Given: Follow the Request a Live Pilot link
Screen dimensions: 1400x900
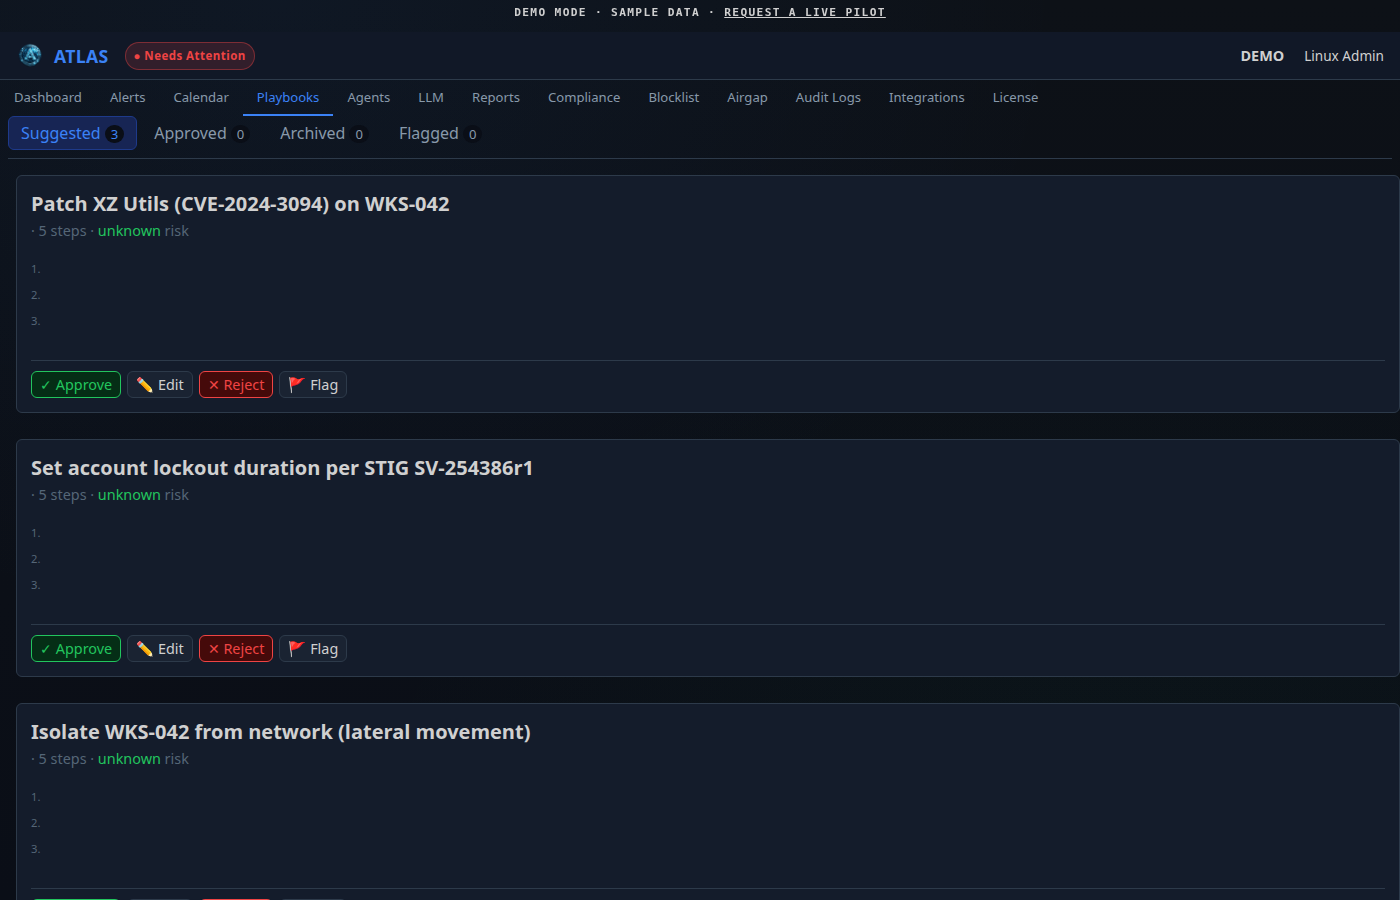Looking at the screenshot, I should tap(805, 12).
